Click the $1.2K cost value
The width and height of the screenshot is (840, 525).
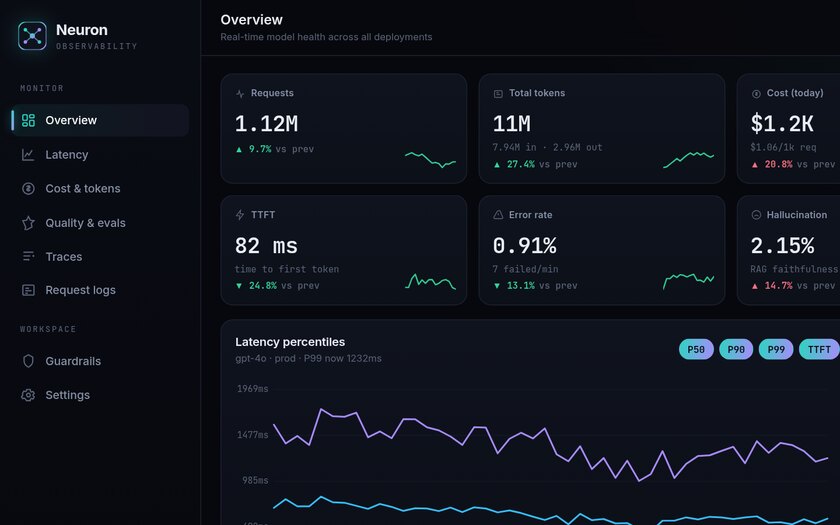click(x=782, y=124)
